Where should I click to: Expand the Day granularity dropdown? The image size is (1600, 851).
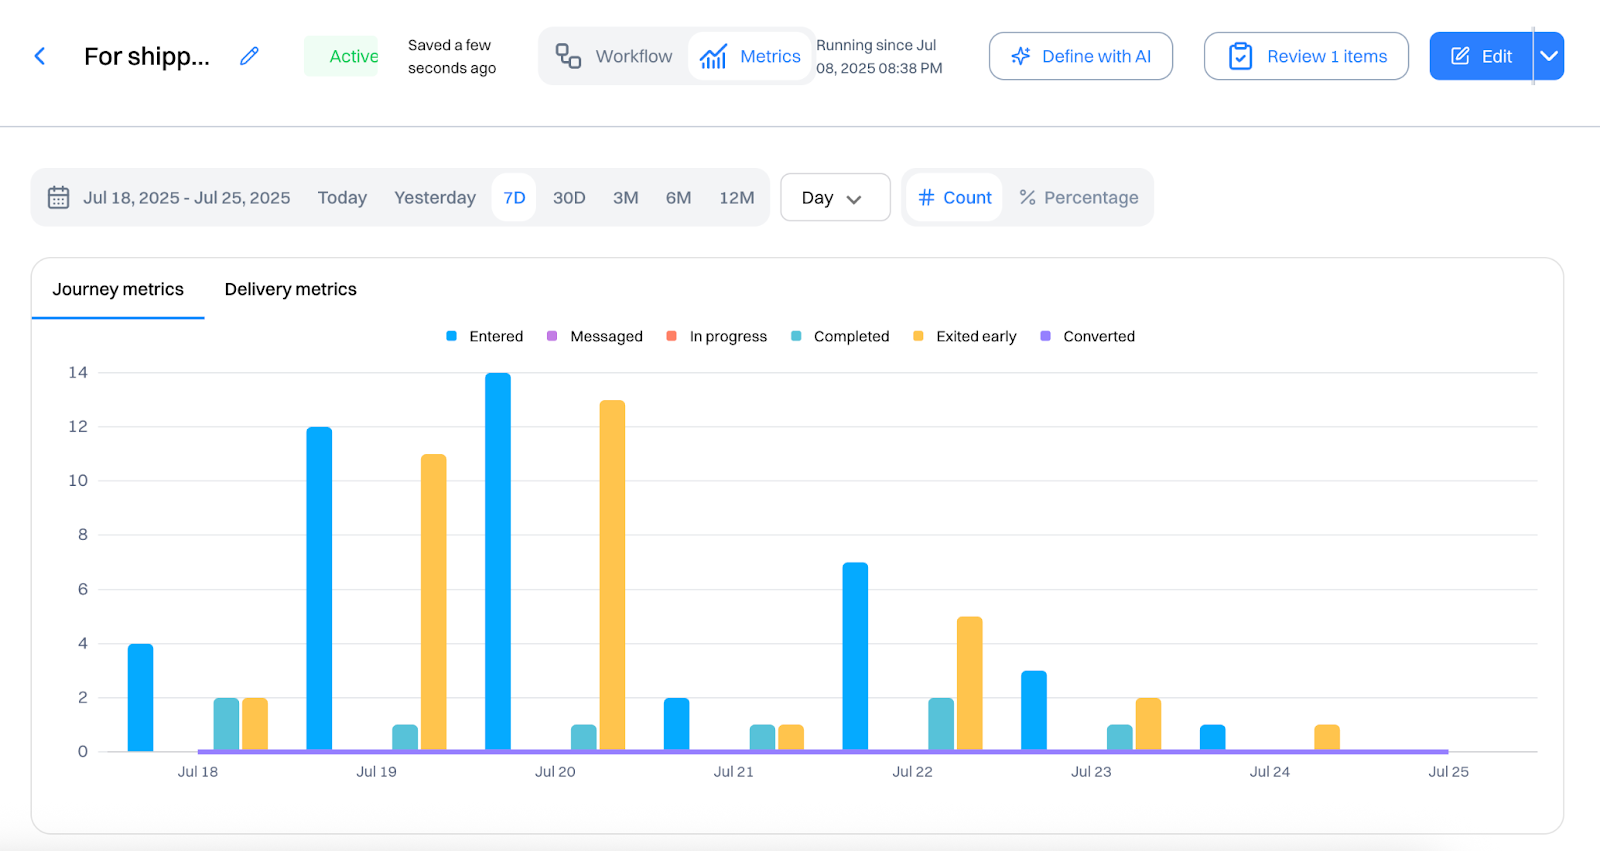pyautogui.click(x=835, y=197)
